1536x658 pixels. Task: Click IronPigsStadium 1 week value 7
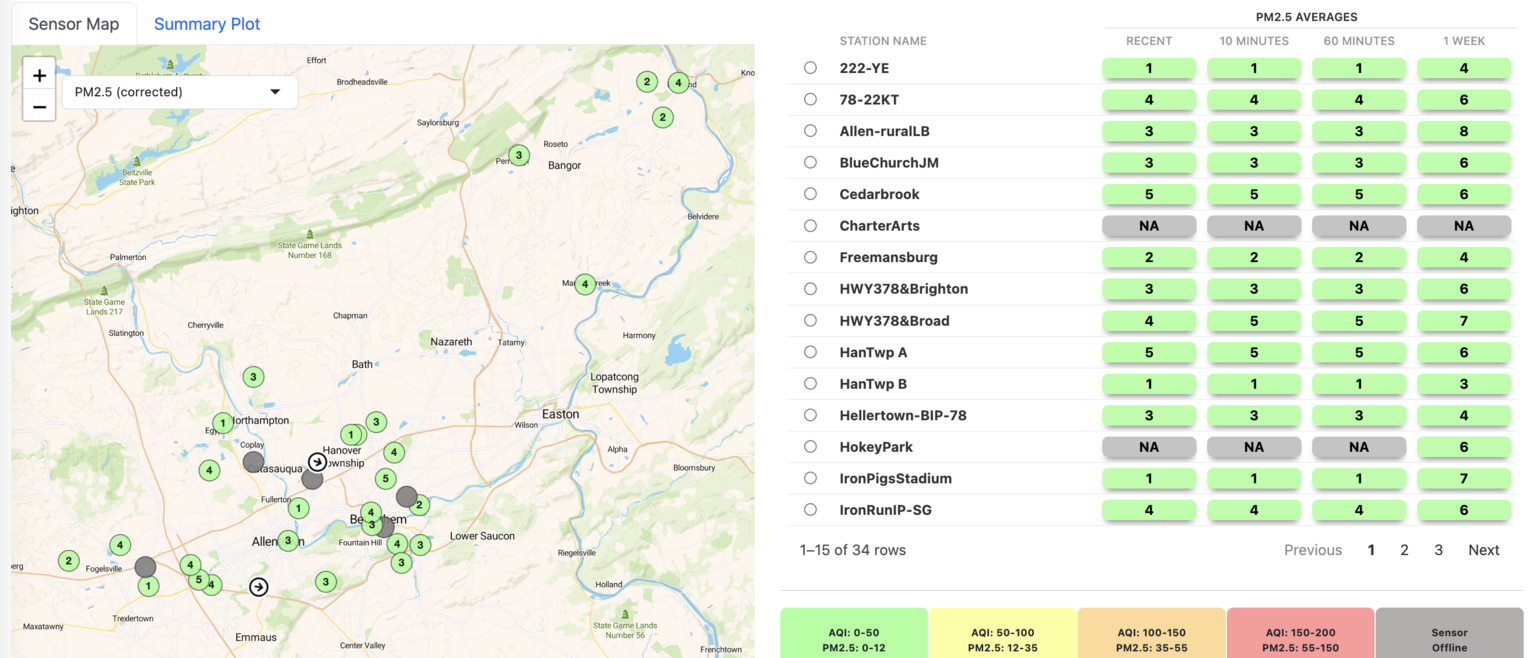pyautogui.click(x=1464, y=478)
